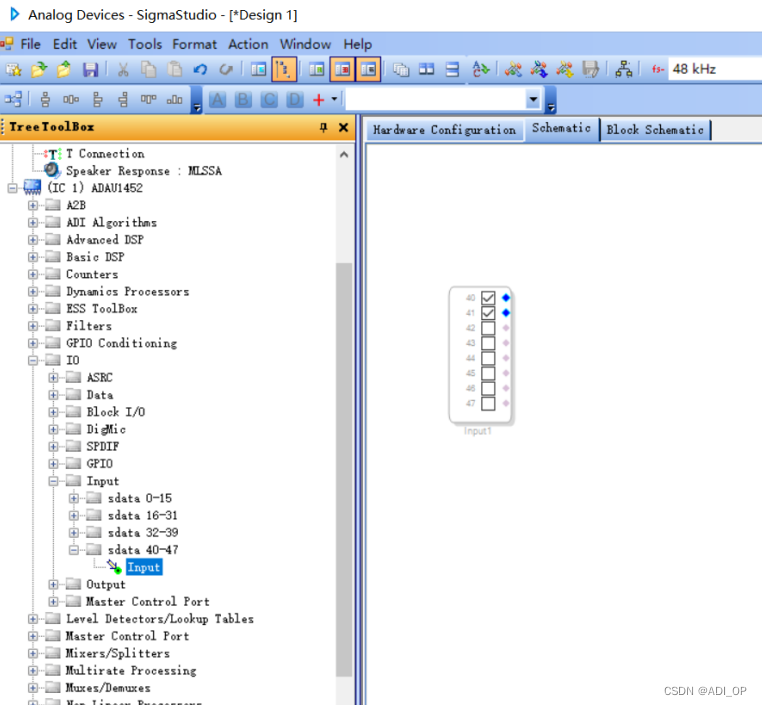762x706 pixels.
Task: Save the design with floppy icon
Action: tap(90, 69)
